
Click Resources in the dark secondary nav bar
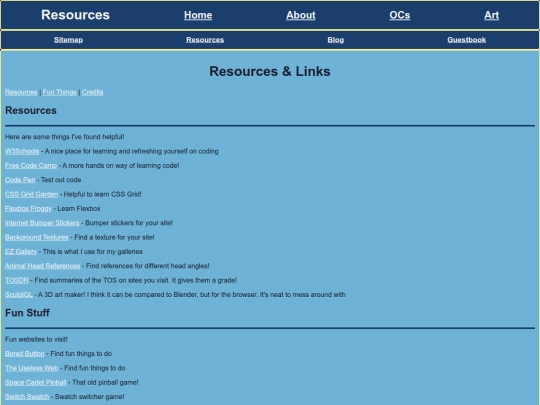click(x=205, y=40)
